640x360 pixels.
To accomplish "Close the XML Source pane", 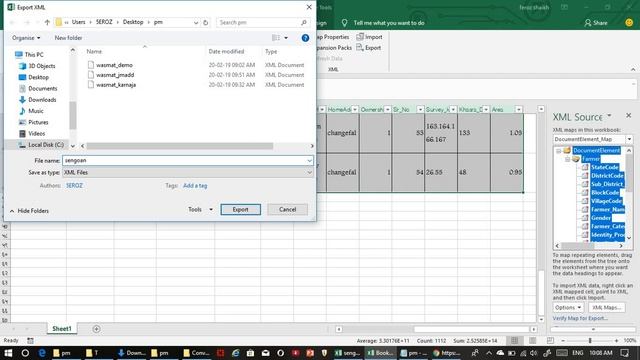I will pyautogui.click(x=629, y=116).
